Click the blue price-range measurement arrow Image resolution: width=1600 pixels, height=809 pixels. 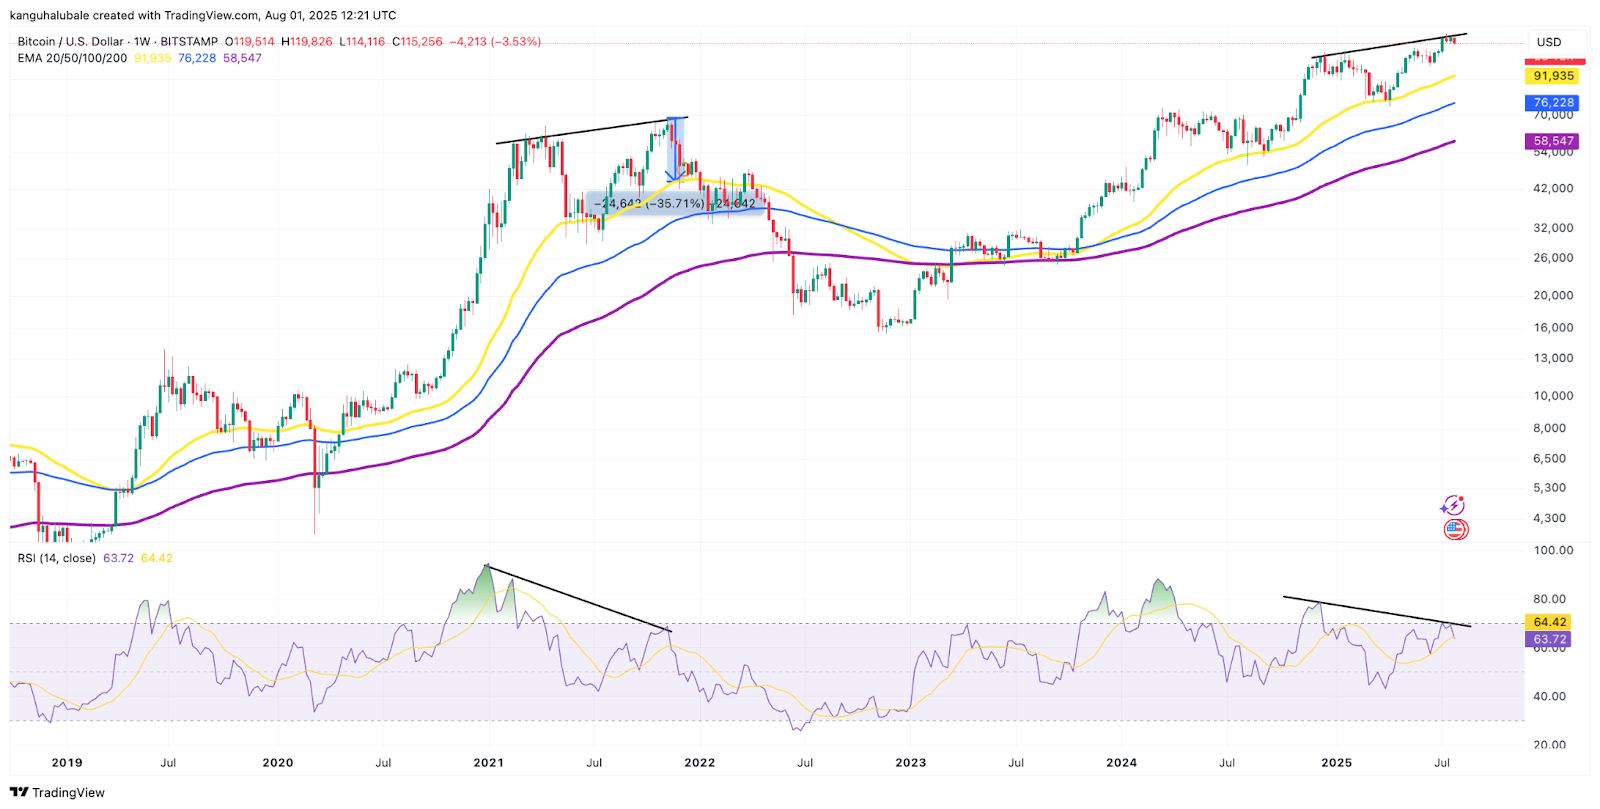tap(676, 148)
